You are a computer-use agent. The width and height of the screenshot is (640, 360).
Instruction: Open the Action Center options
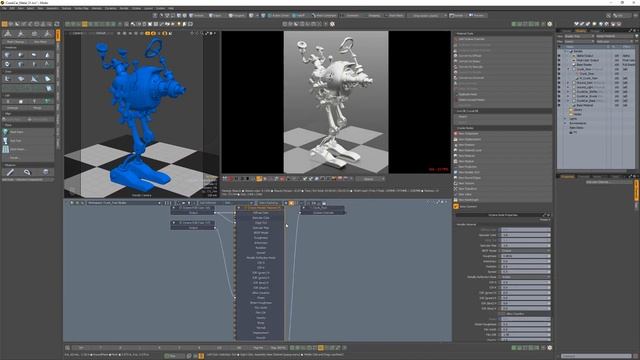(278, 15)
